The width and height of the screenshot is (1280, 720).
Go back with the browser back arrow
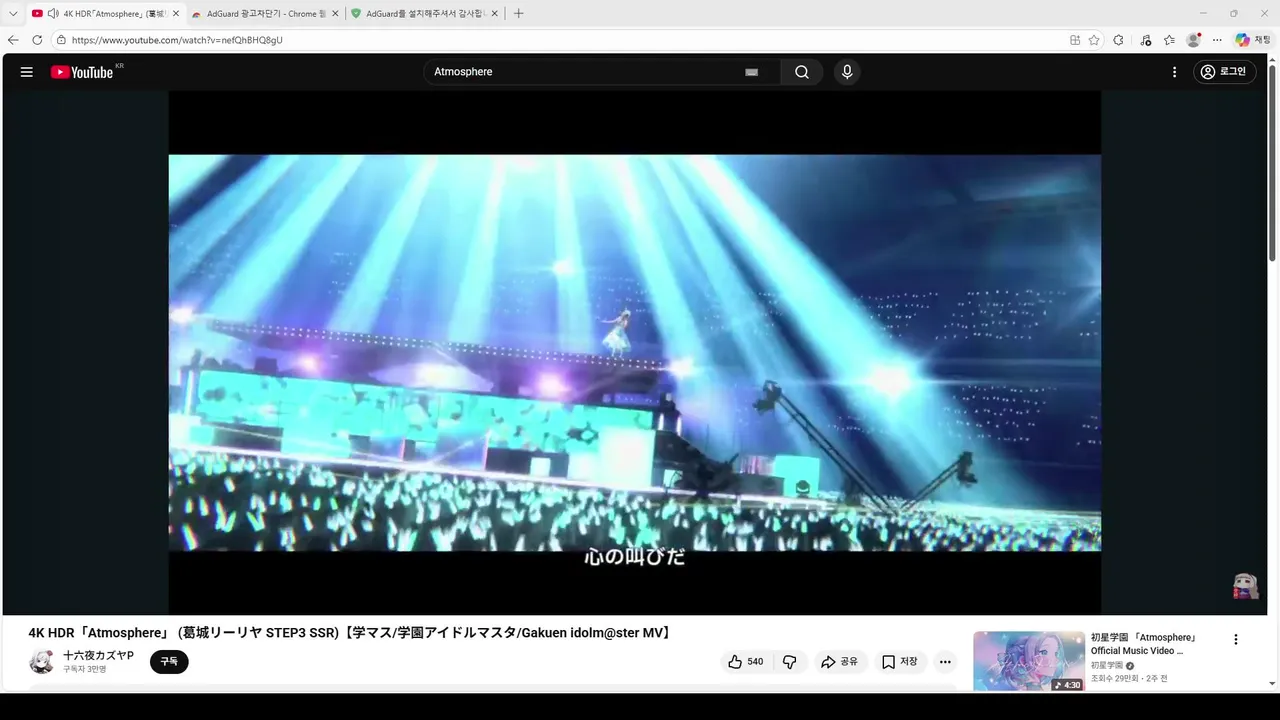click(x=13, y=40)
